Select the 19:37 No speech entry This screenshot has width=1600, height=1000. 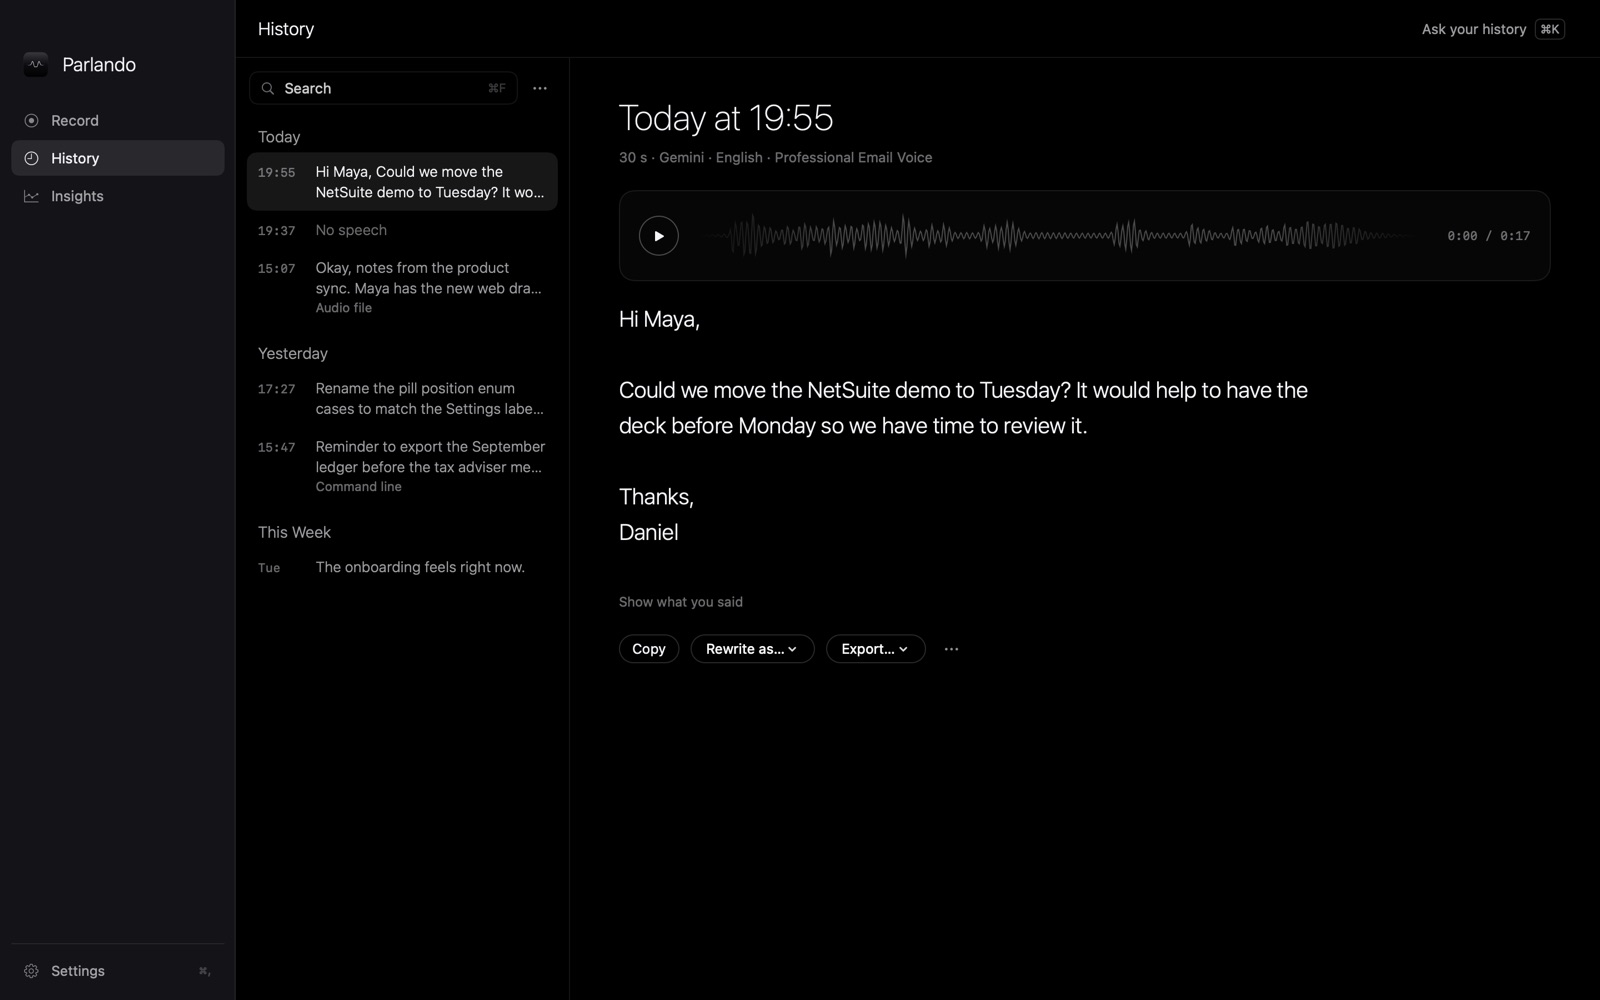[x=402, y=230]
